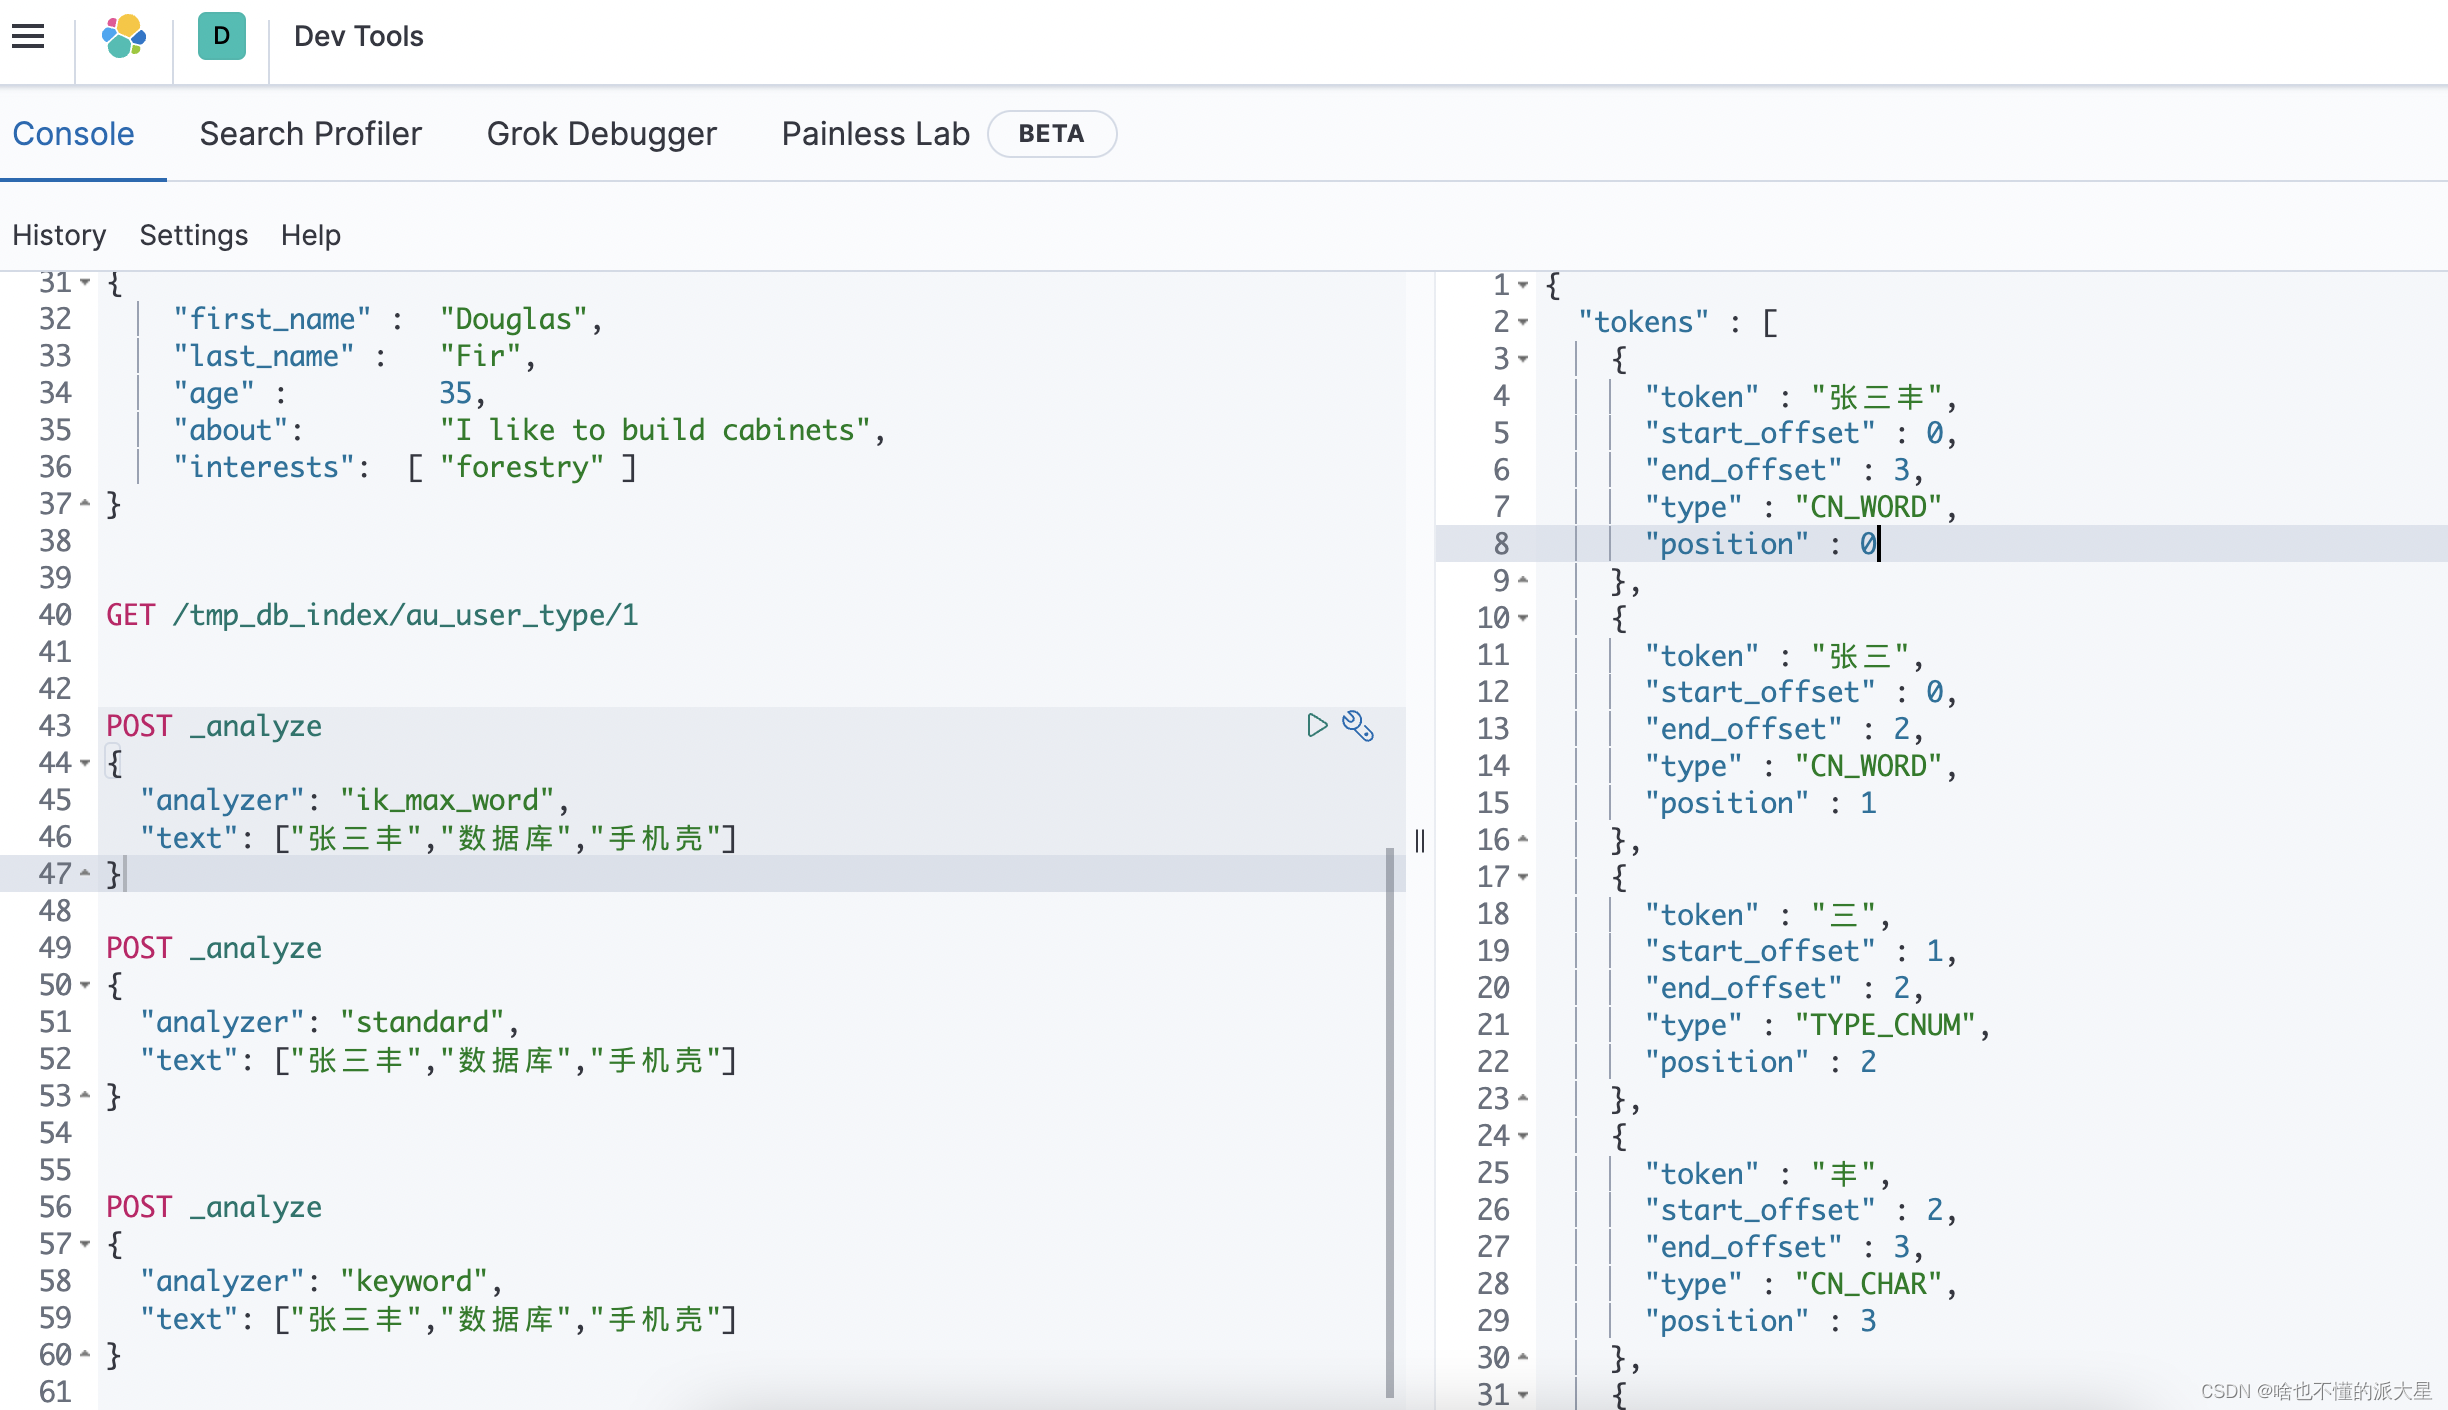This screenshot has height=1410, width=2448.
Task: Collapse editor block at line 44
Action: pos(86,762)
